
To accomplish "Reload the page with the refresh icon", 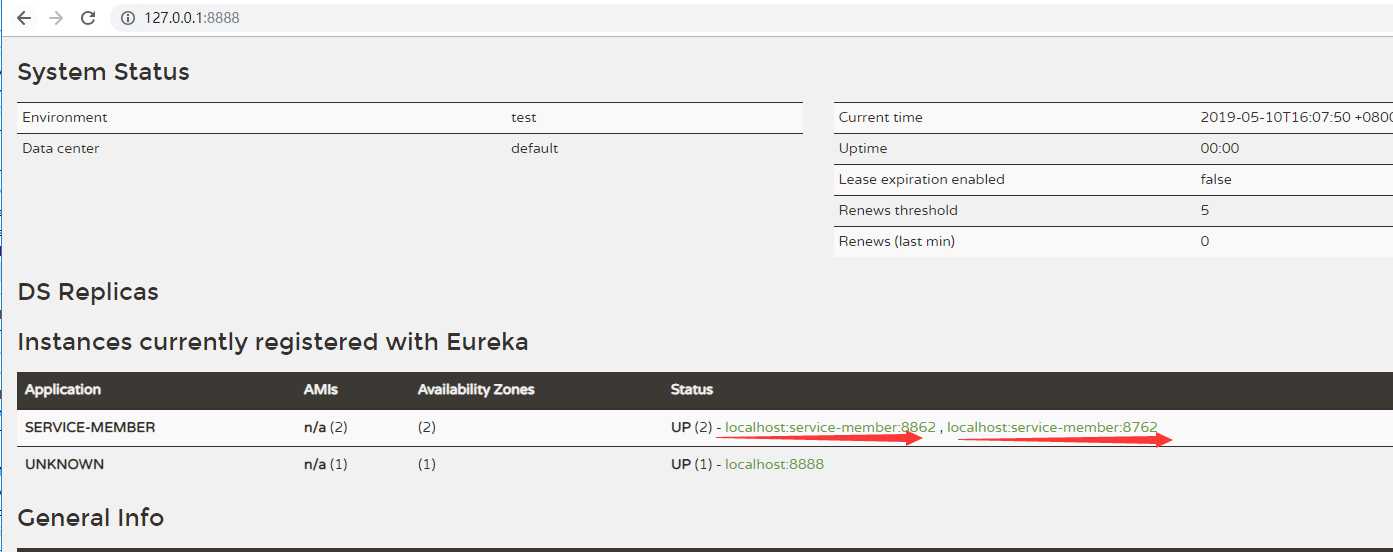I will click(88, 18).
